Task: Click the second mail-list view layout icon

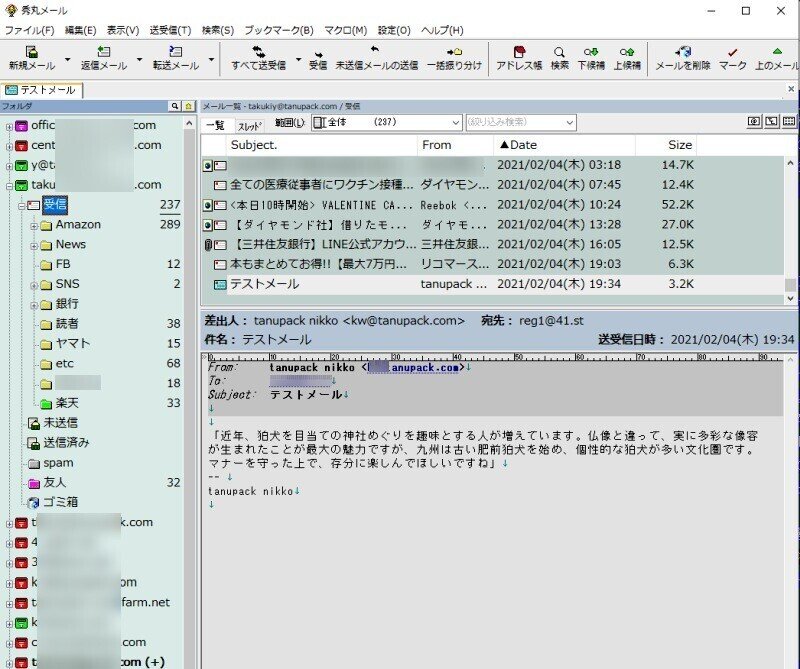Action: pyautogui.click(x=771, y=121)
